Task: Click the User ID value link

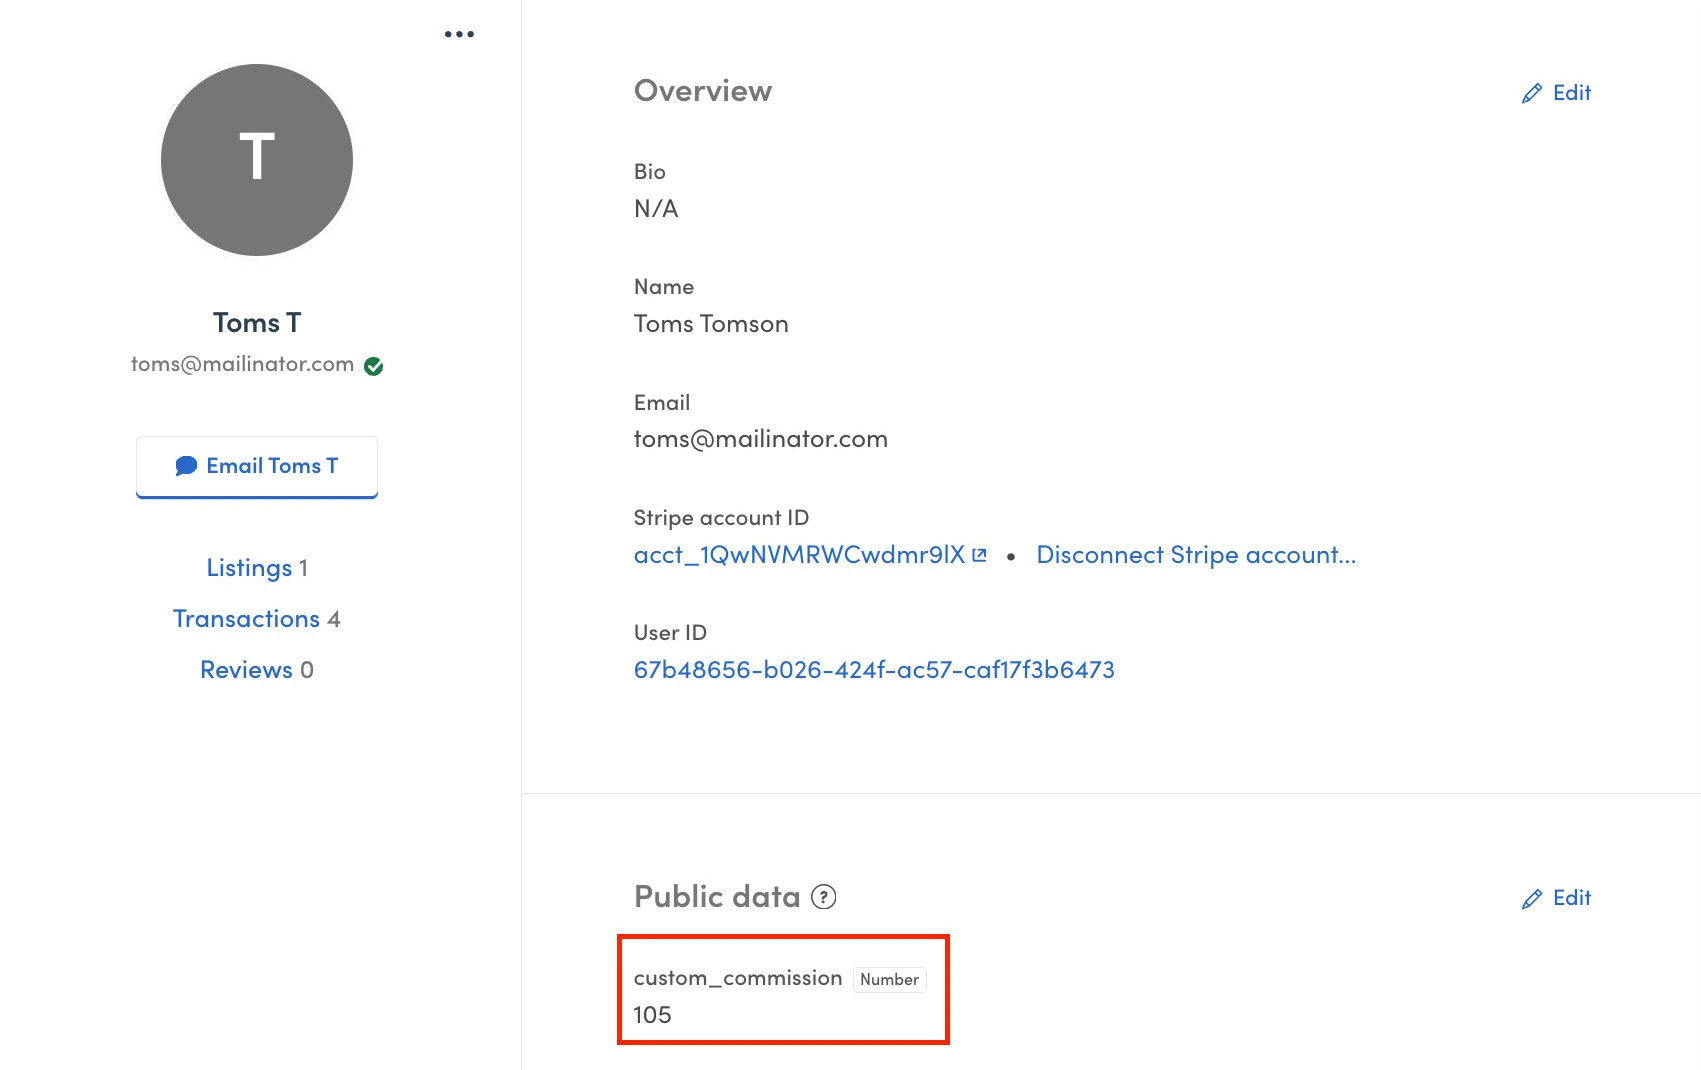Action: (x=875, y=670)
